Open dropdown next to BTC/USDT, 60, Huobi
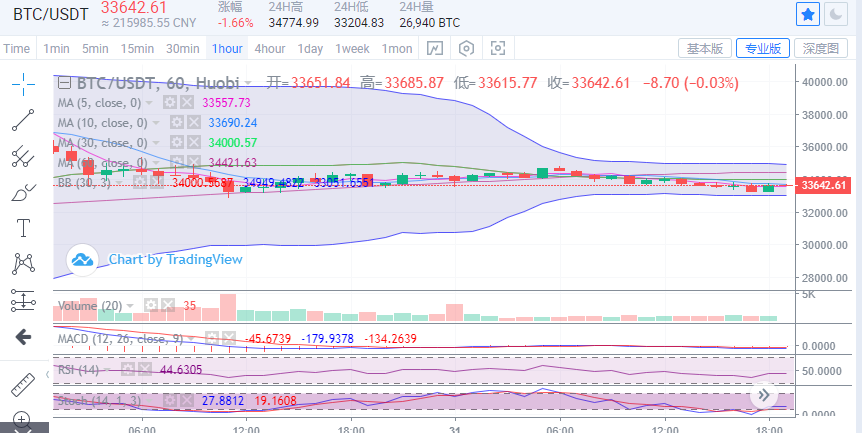This screenshot has height=433, width=862. (x=248, y=84)
